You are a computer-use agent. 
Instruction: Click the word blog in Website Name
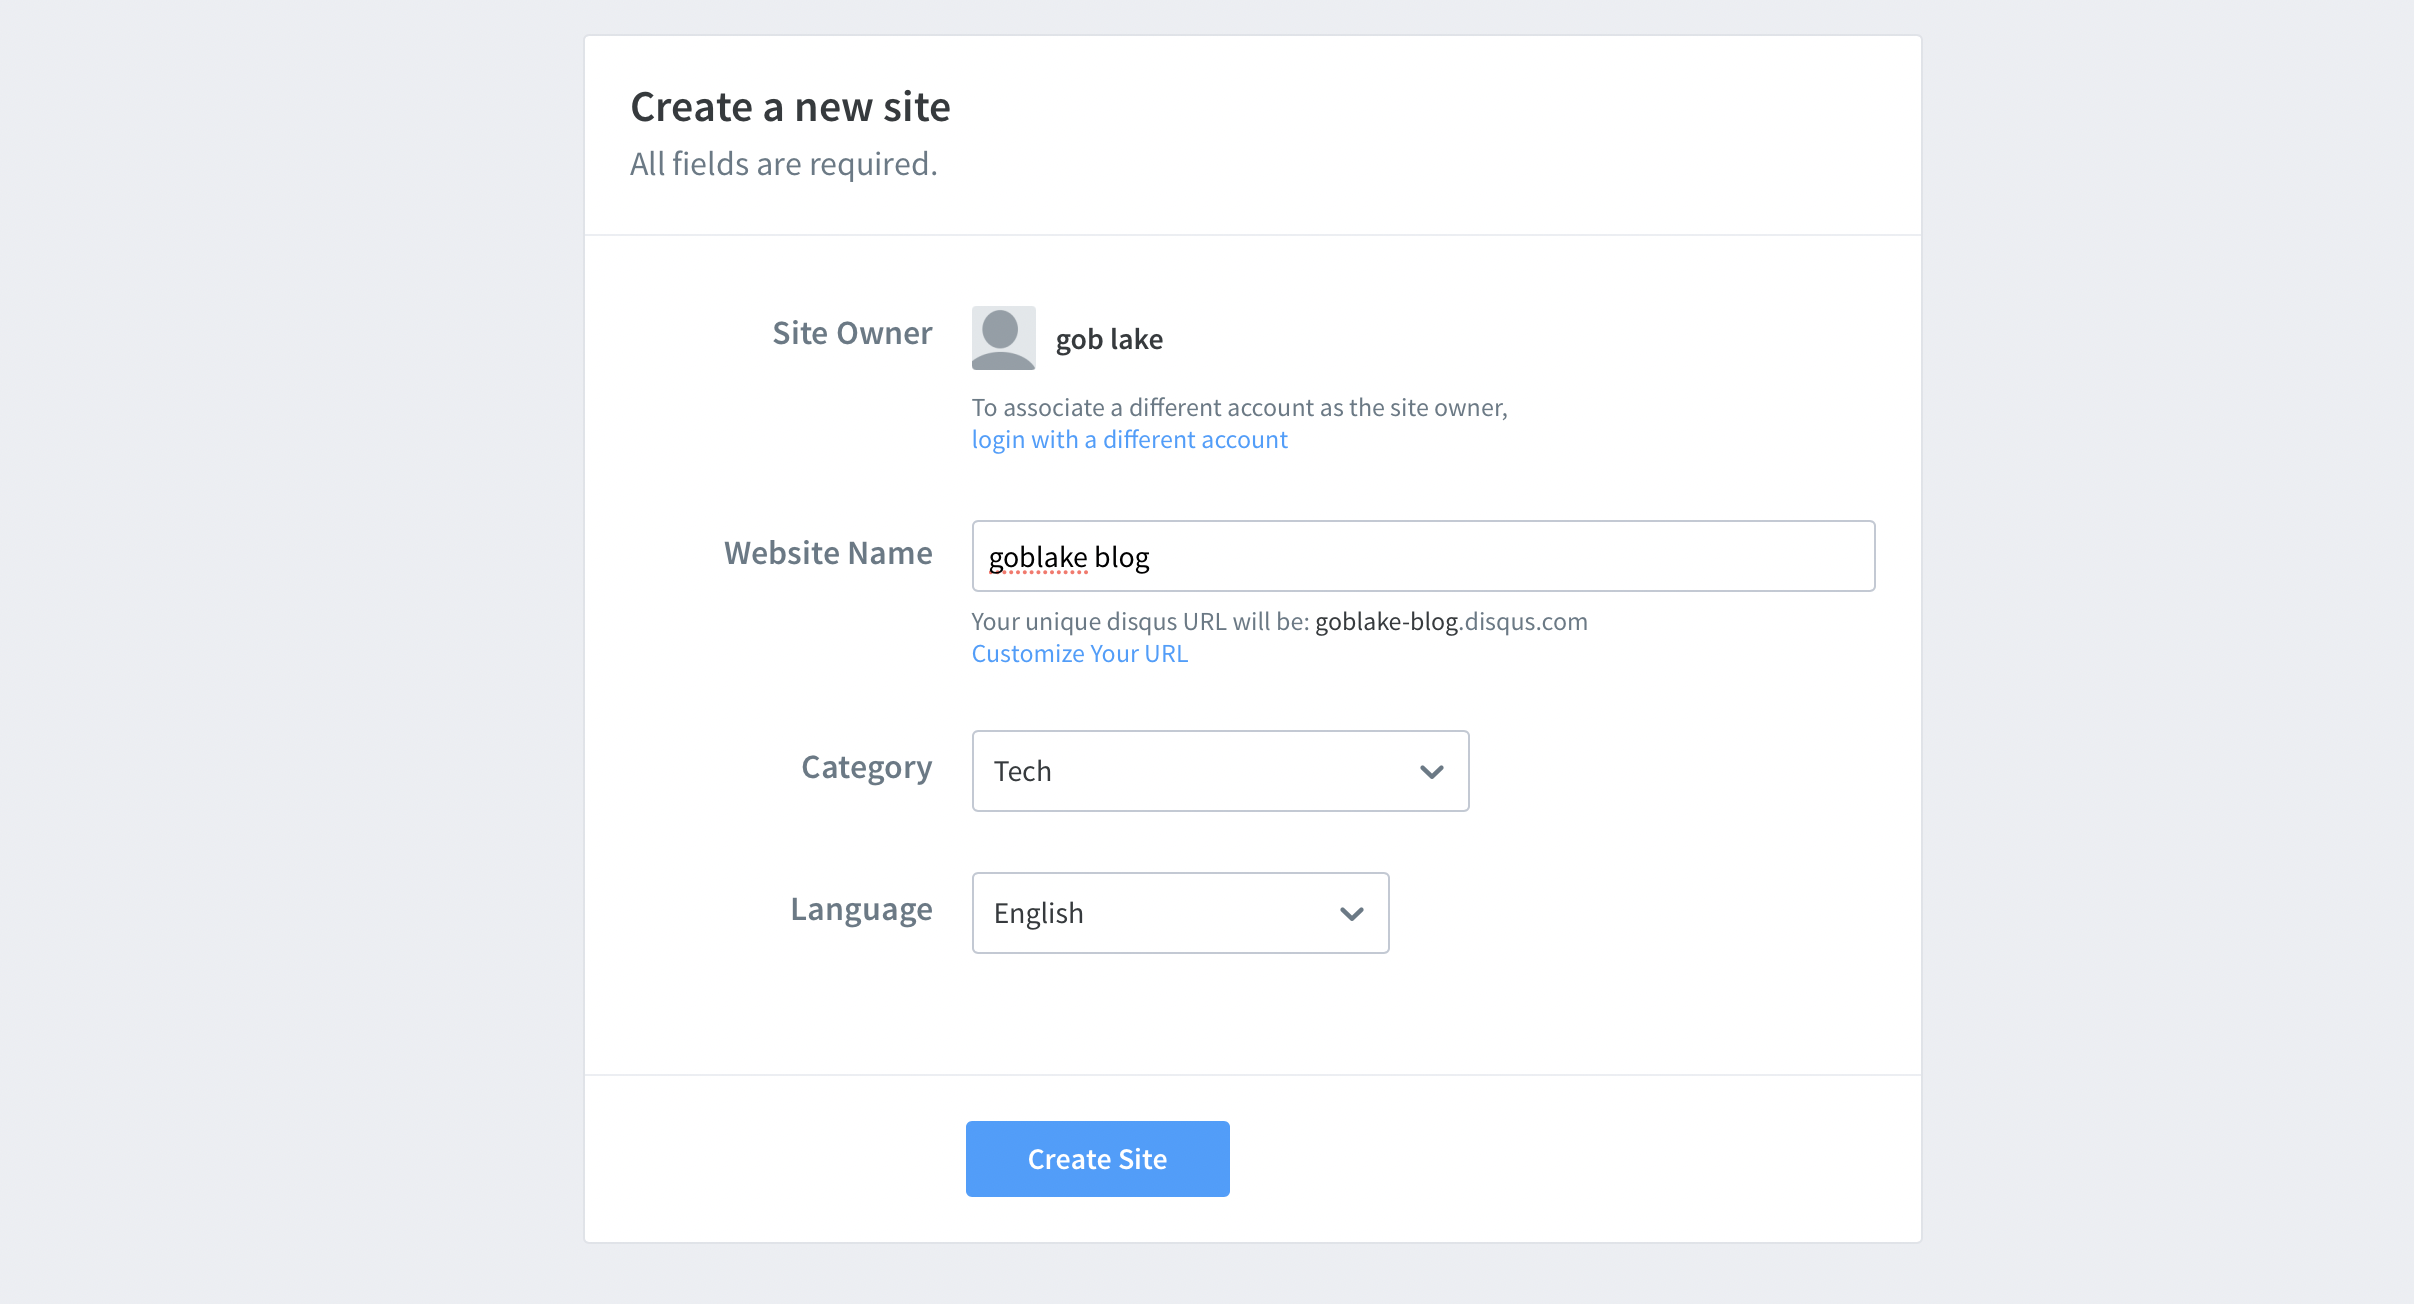[1122, 557]
